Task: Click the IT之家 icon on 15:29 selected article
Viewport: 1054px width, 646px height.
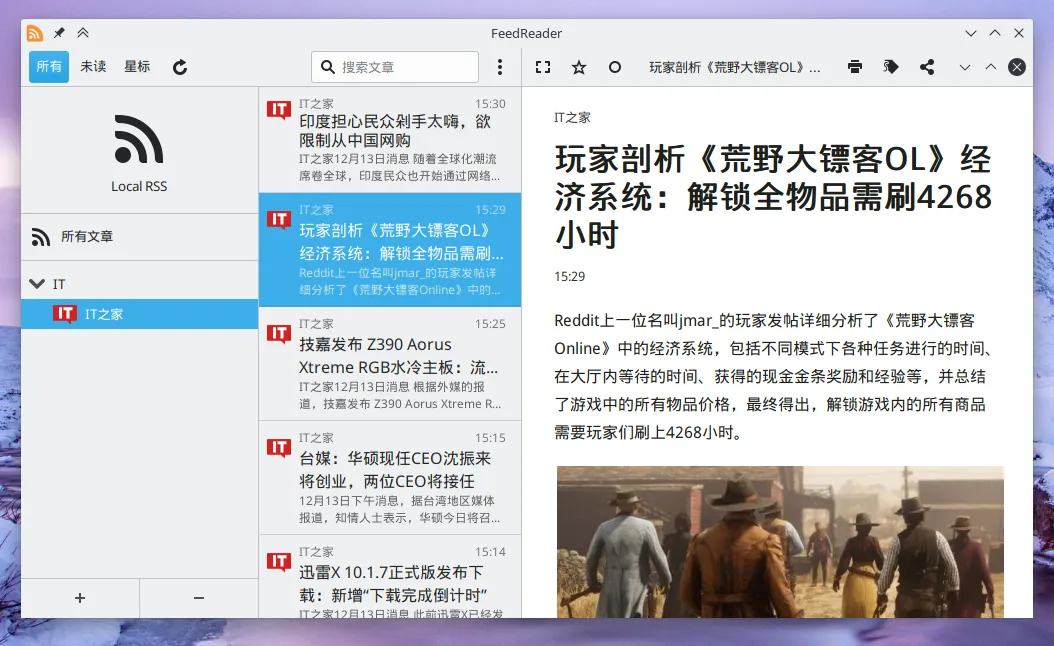Action: coord(278,220)
